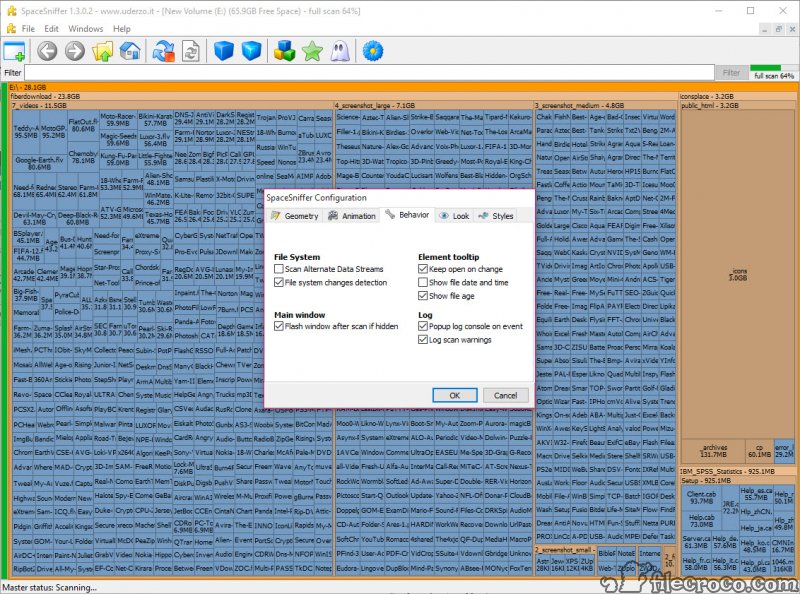
Task: Start a new master scan refresh icon
Action: pyautogui.click(x=163, y=51)
